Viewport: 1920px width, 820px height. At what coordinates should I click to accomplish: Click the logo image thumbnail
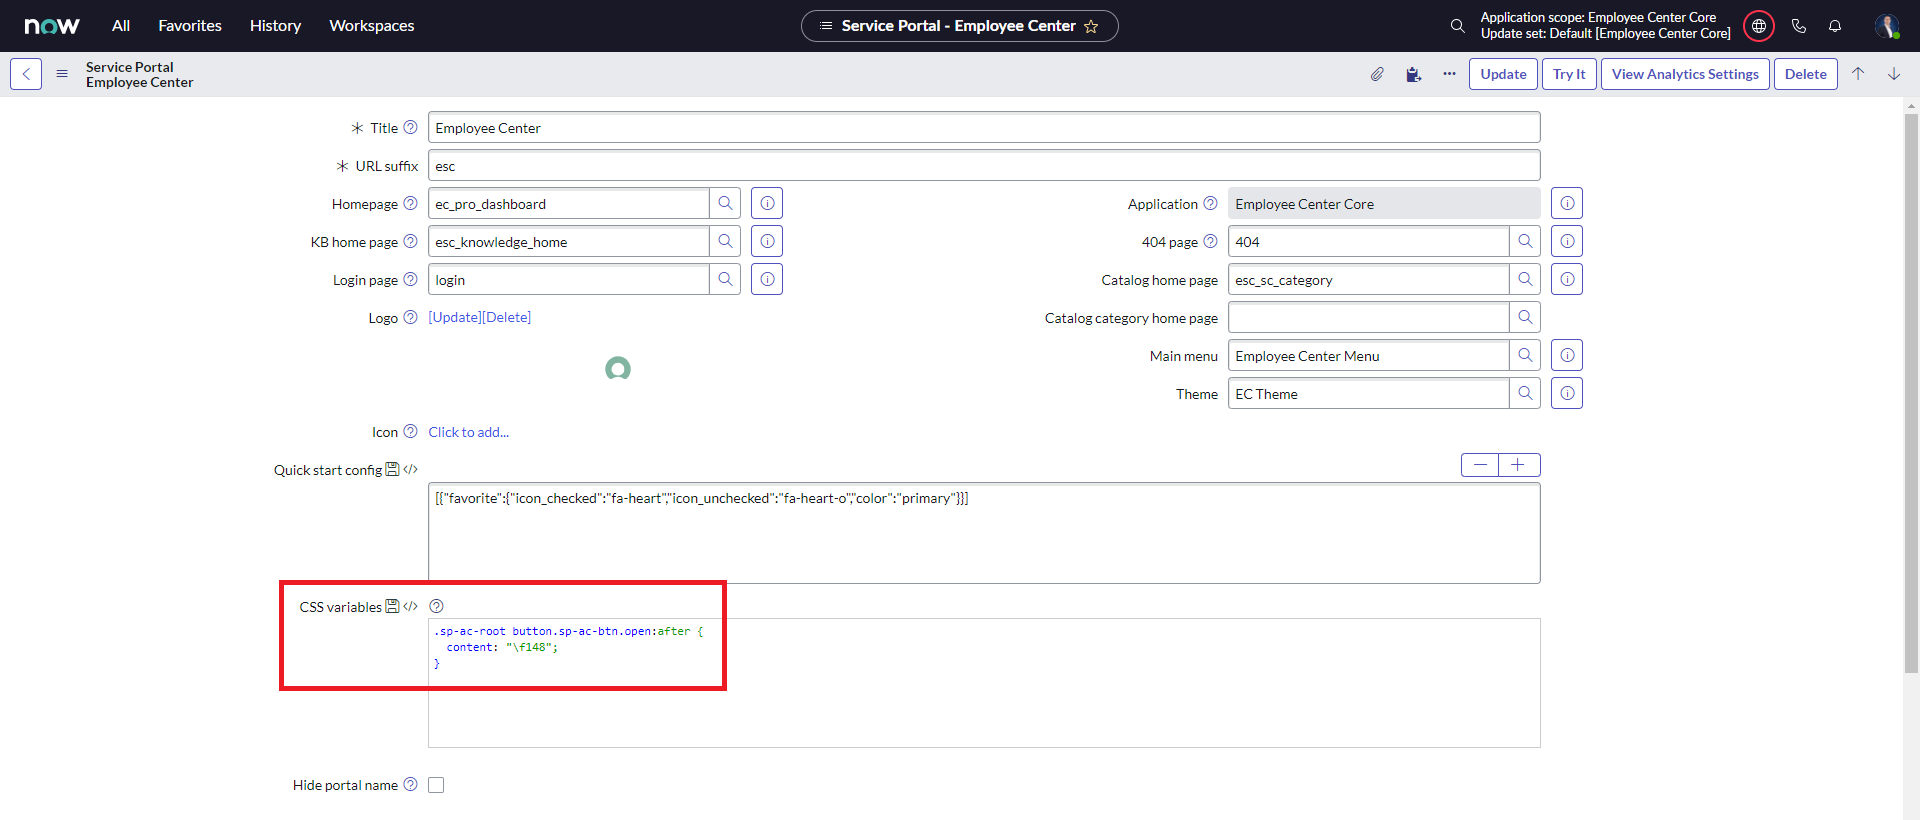coord(618,369)
